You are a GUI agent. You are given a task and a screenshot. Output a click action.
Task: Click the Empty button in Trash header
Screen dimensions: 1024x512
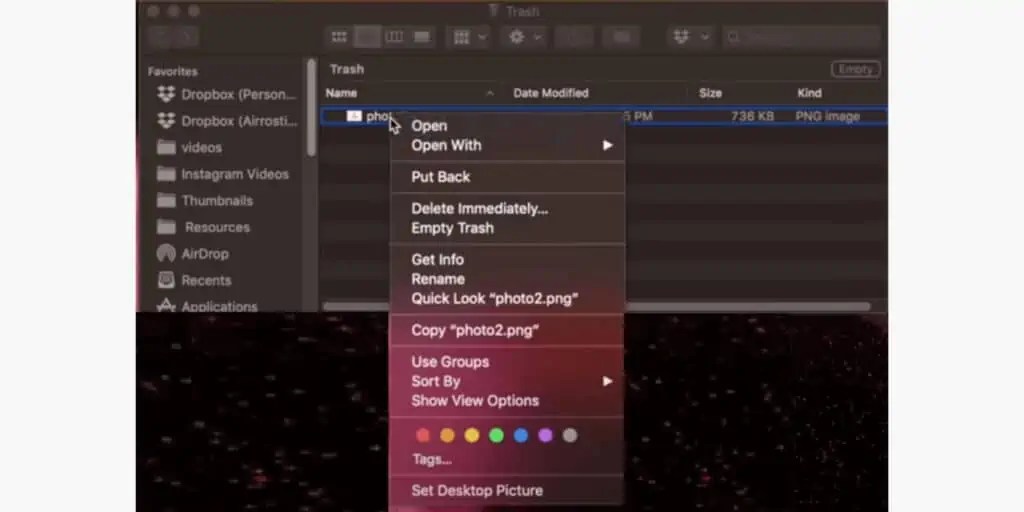(856, 69)
